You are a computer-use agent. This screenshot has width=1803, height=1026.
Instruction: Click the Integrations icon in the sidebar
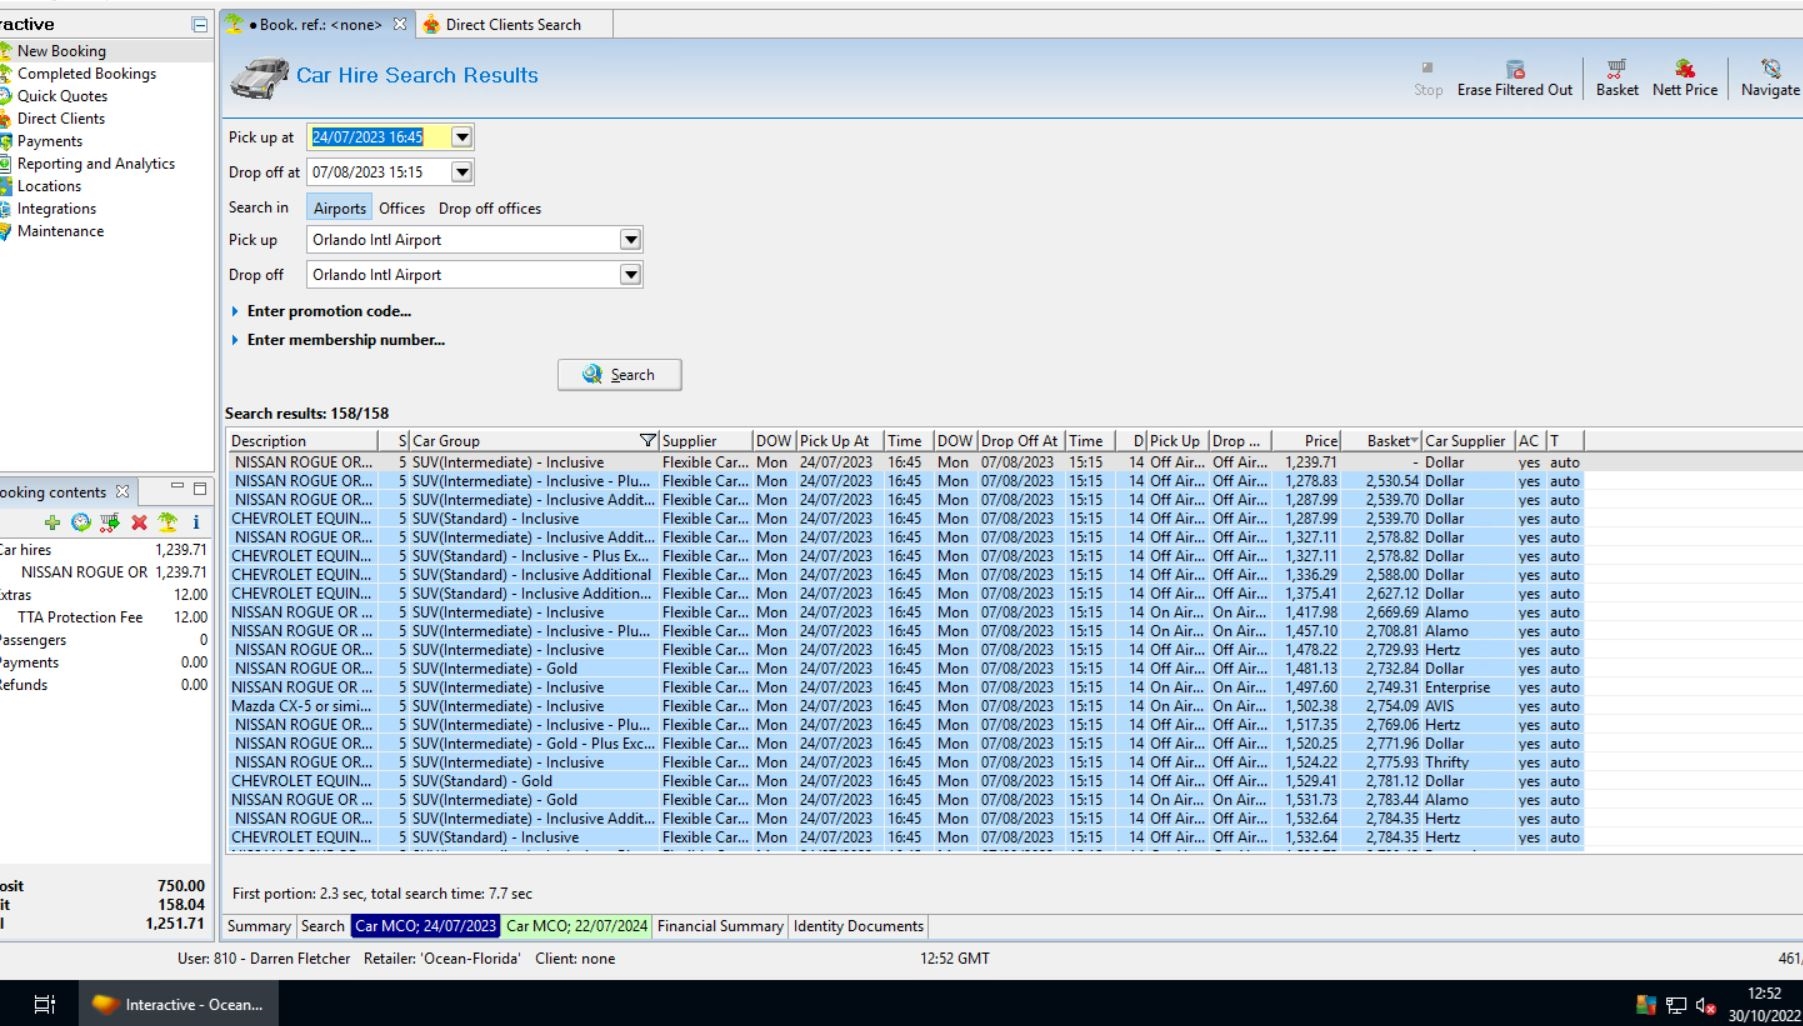[5, 208]
